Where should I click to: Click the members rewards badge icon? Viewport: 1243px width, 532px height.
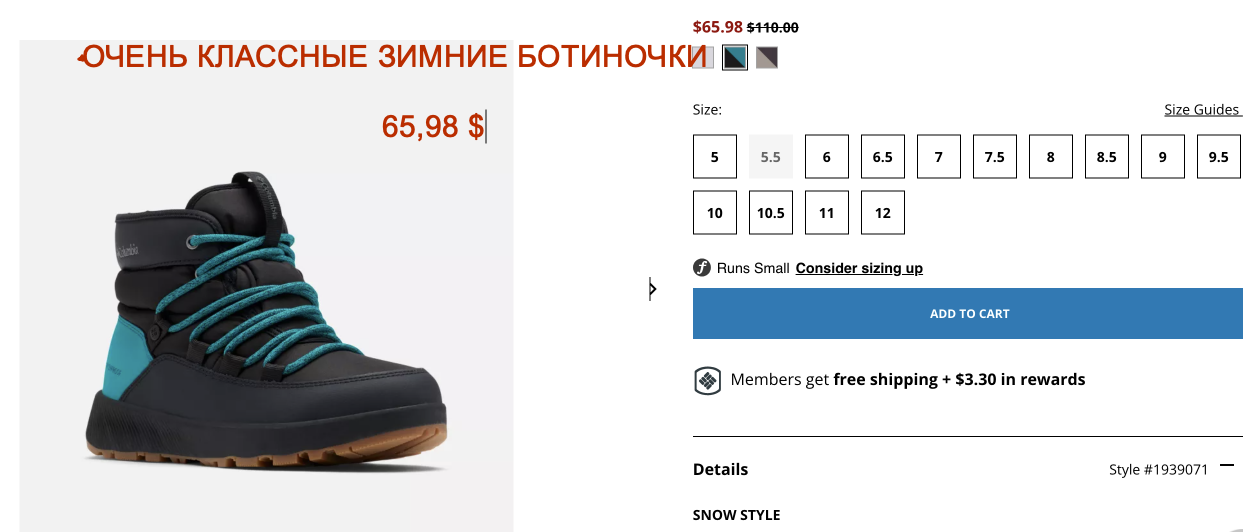pos(707,381)
